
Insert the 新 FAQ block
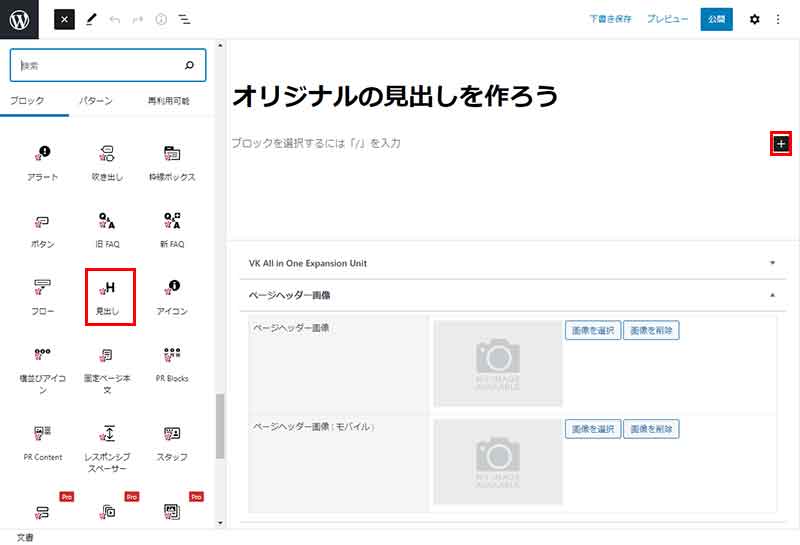[172, 229]
